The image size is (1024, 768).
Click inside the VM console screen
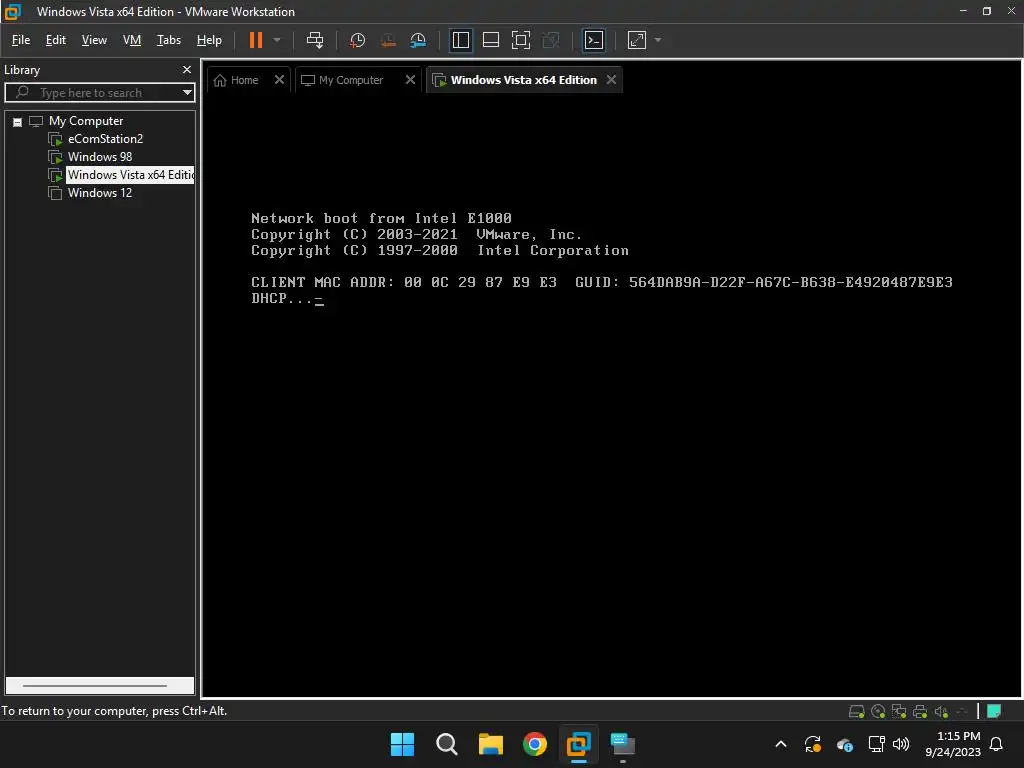(x=612, y=395)
